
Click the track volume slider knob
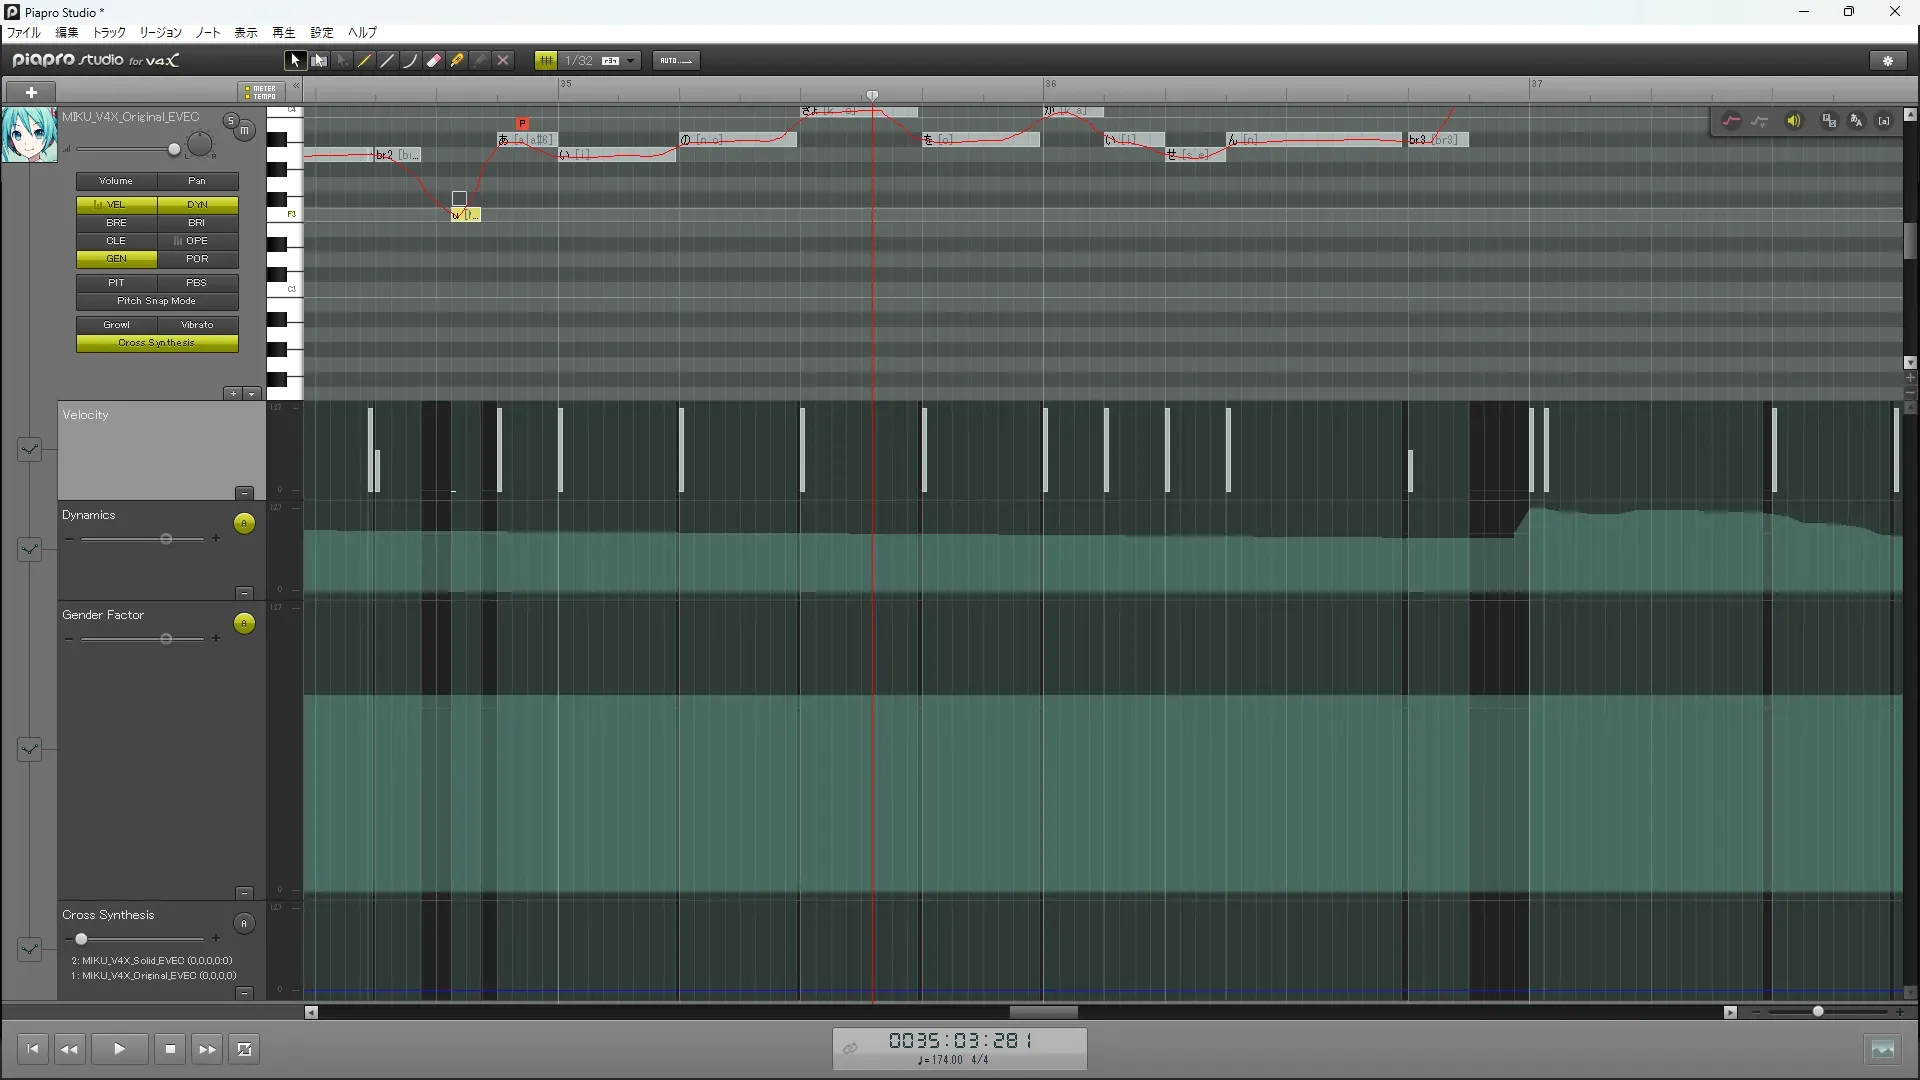(x=174, y=150)
